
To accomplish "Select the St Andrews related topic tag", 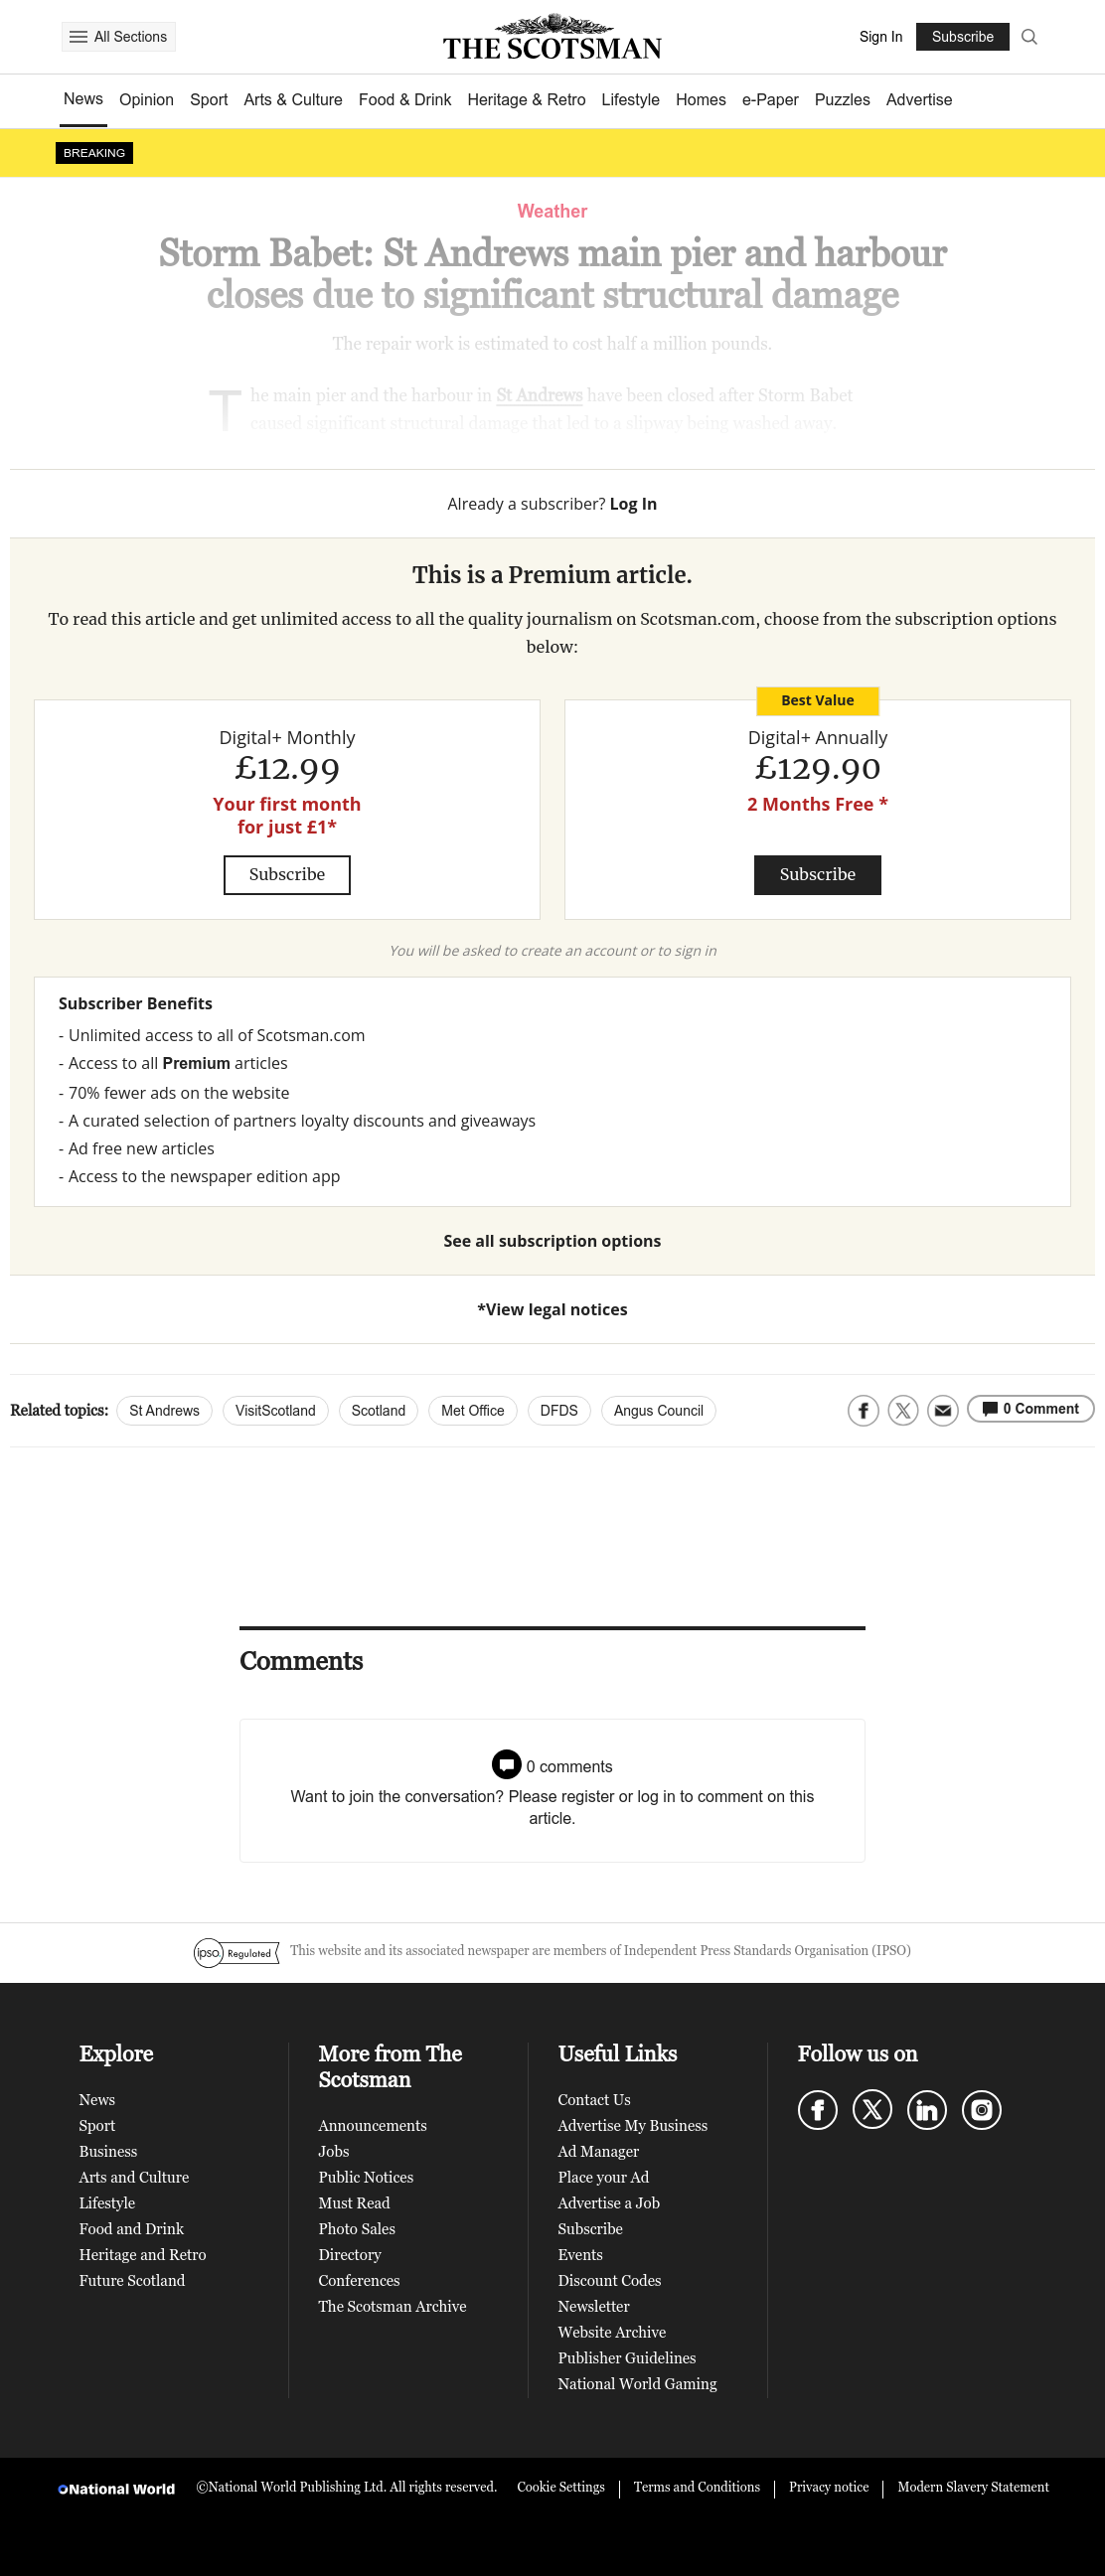I will (164, 1411).
